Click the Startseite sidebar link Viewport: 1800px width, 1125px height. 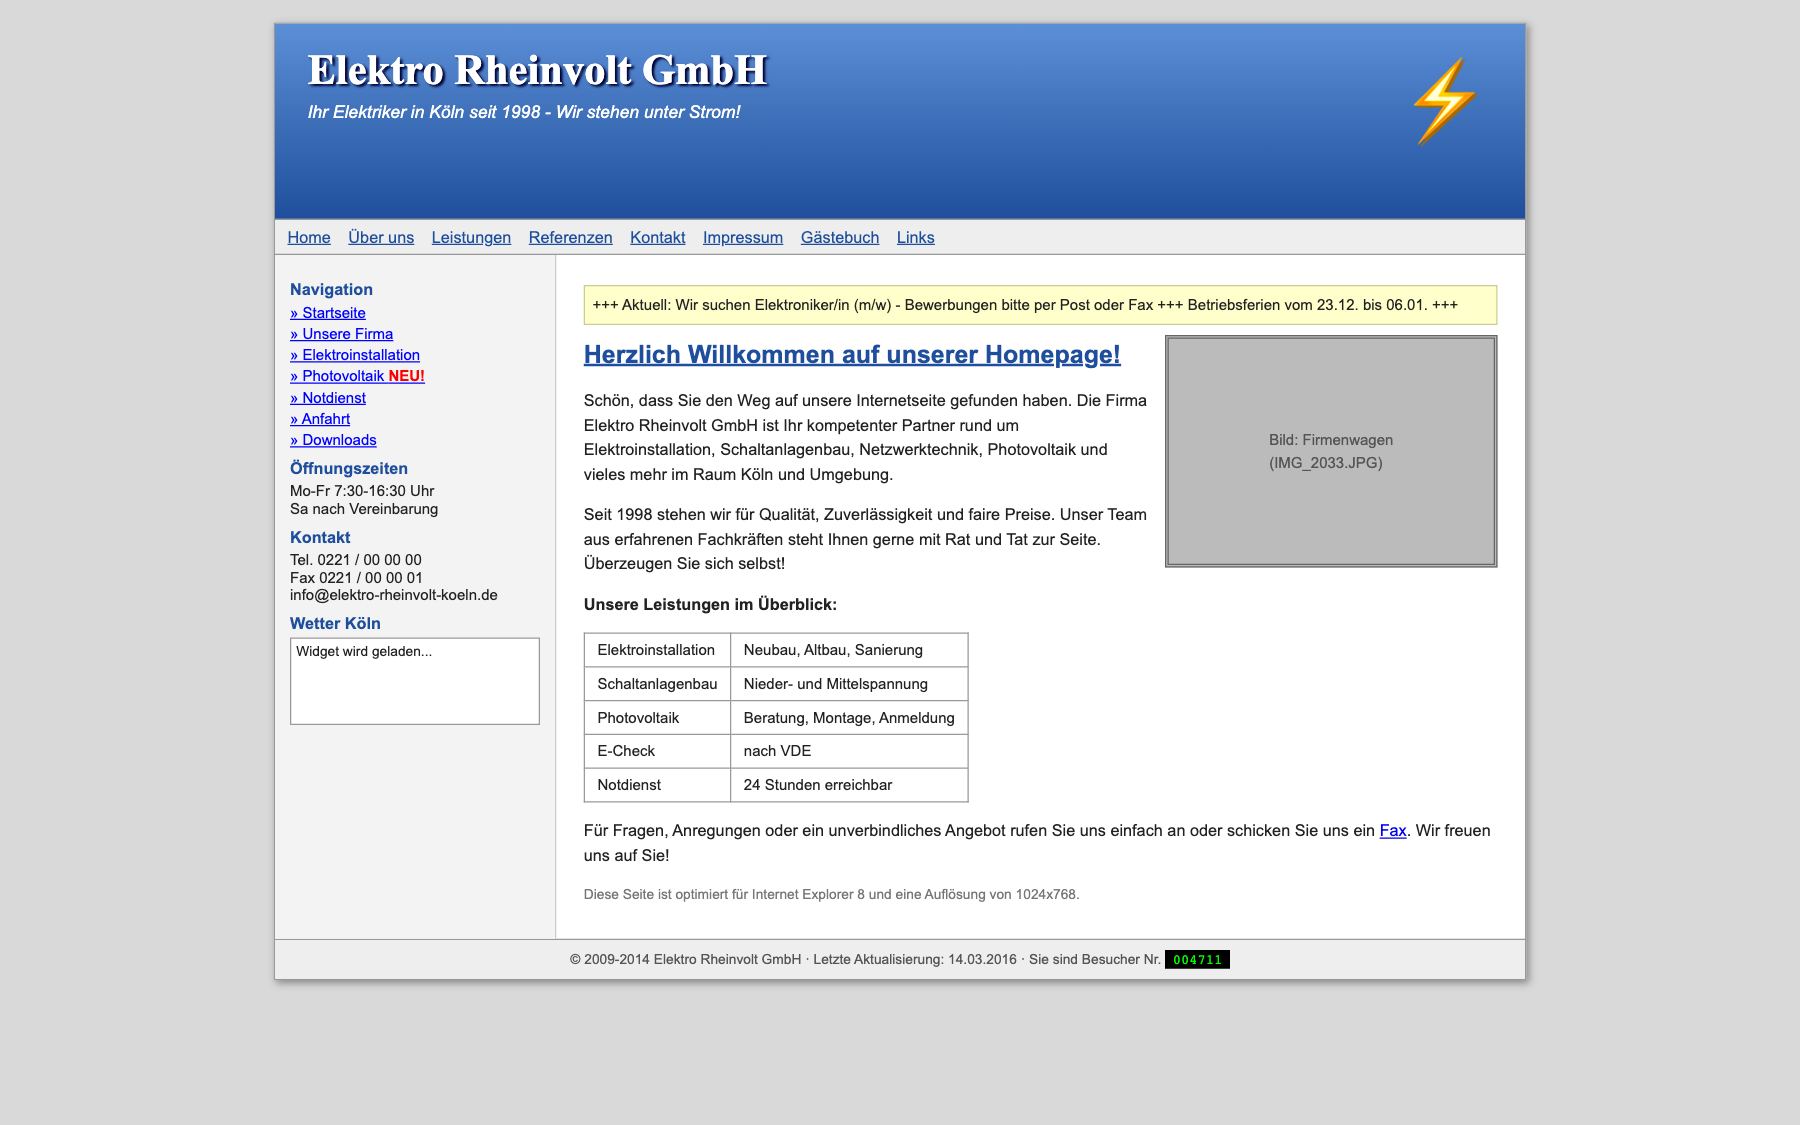pos(328,313)
